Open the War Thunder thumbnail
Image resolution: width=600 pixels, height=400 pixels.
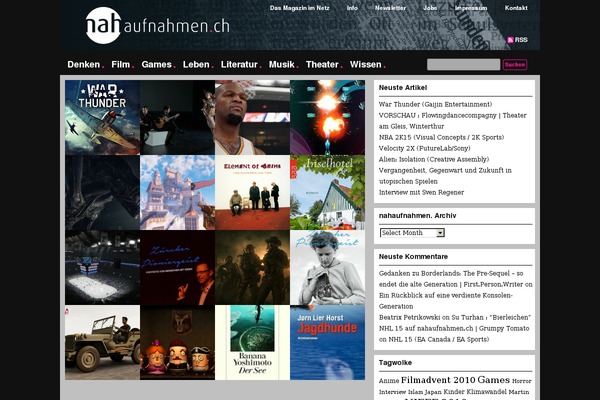pyautogui.click(x=103, y=118)
